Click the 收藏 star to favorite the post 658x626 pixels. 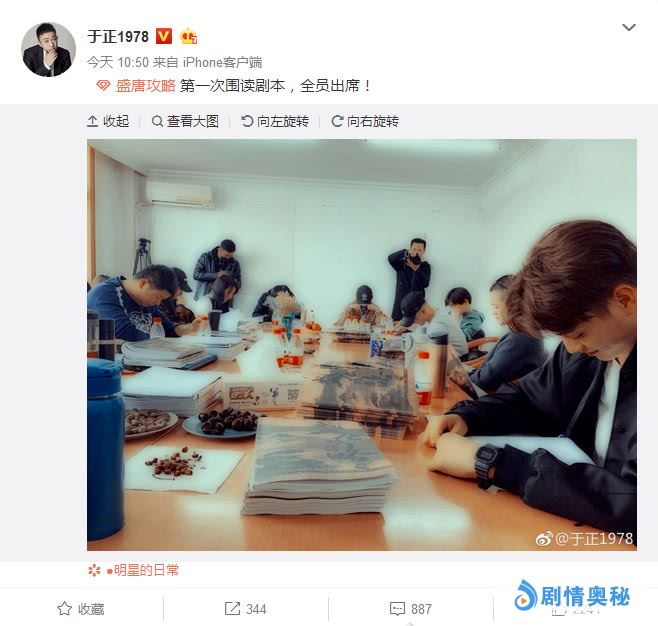coord(81,609)
